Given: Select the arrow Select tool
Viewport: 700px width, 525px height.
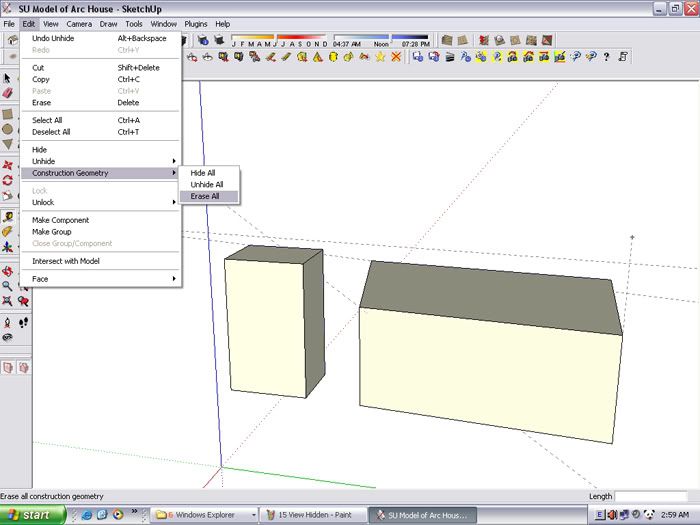Looking at the screenshot, I should [x=7, y=78].
